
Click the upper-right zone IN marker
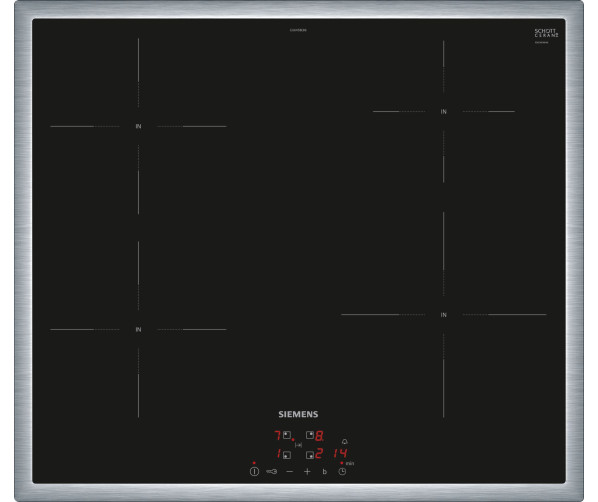(444, 112)
